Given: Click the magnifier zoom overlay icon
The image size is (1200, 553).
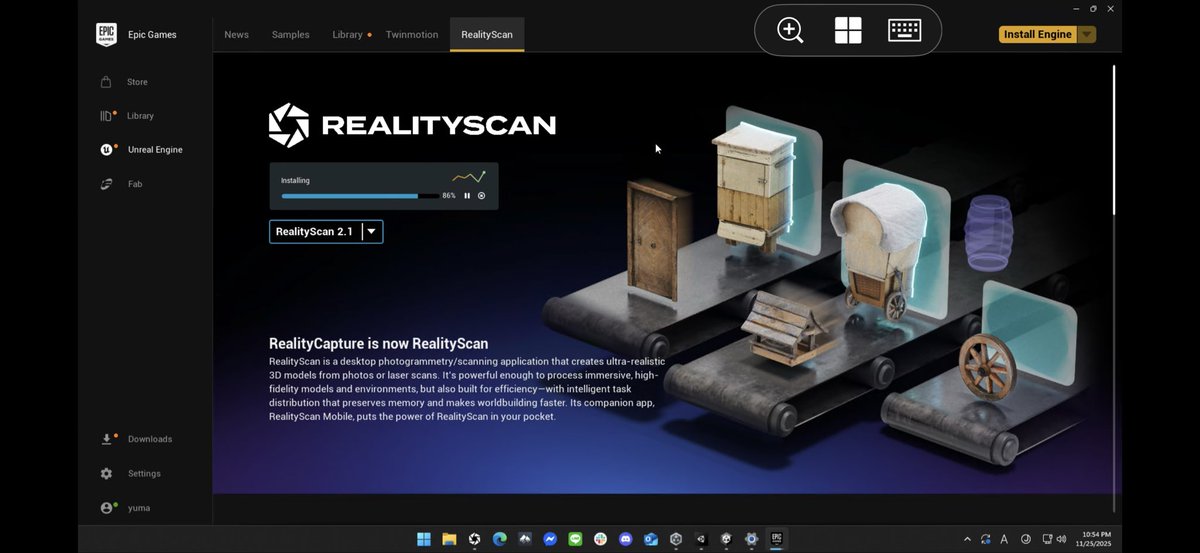Looking at the screenshot, I should 790,30.
